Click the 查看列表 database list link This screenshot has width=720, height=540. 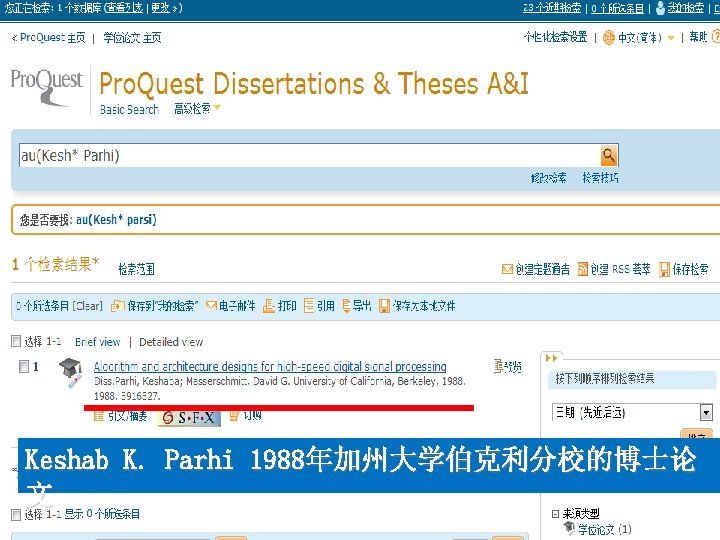(124, 8)
